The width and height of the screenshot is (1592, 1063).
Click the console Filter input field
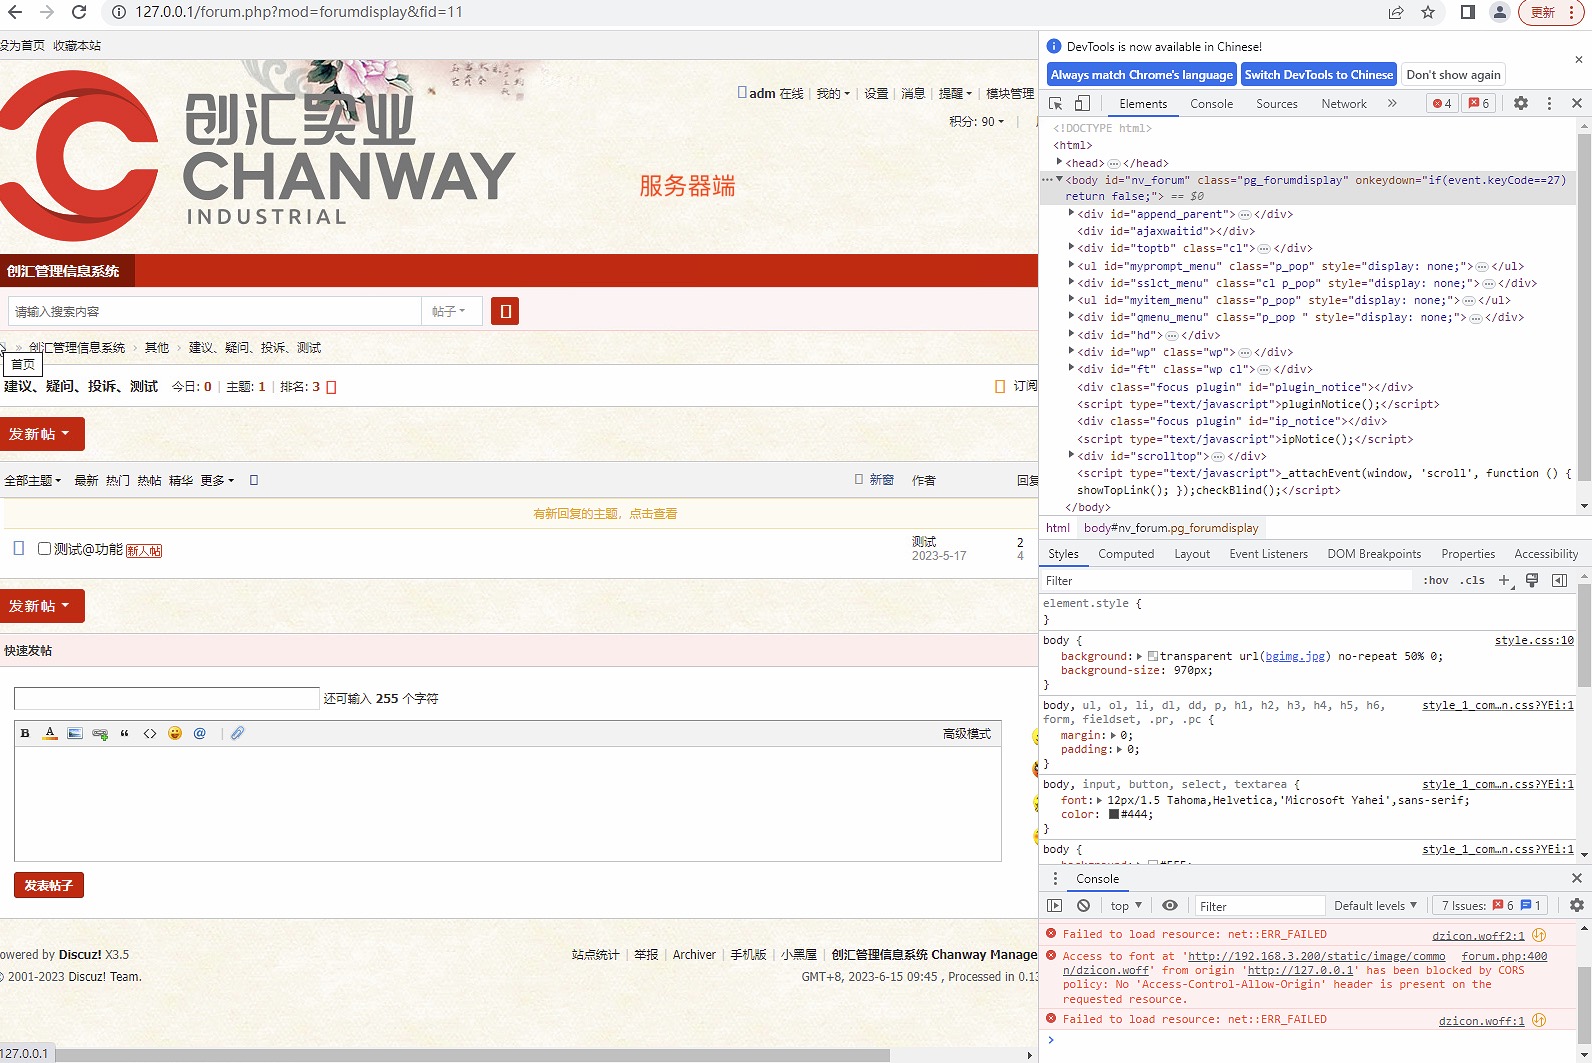pos(1260,906)
